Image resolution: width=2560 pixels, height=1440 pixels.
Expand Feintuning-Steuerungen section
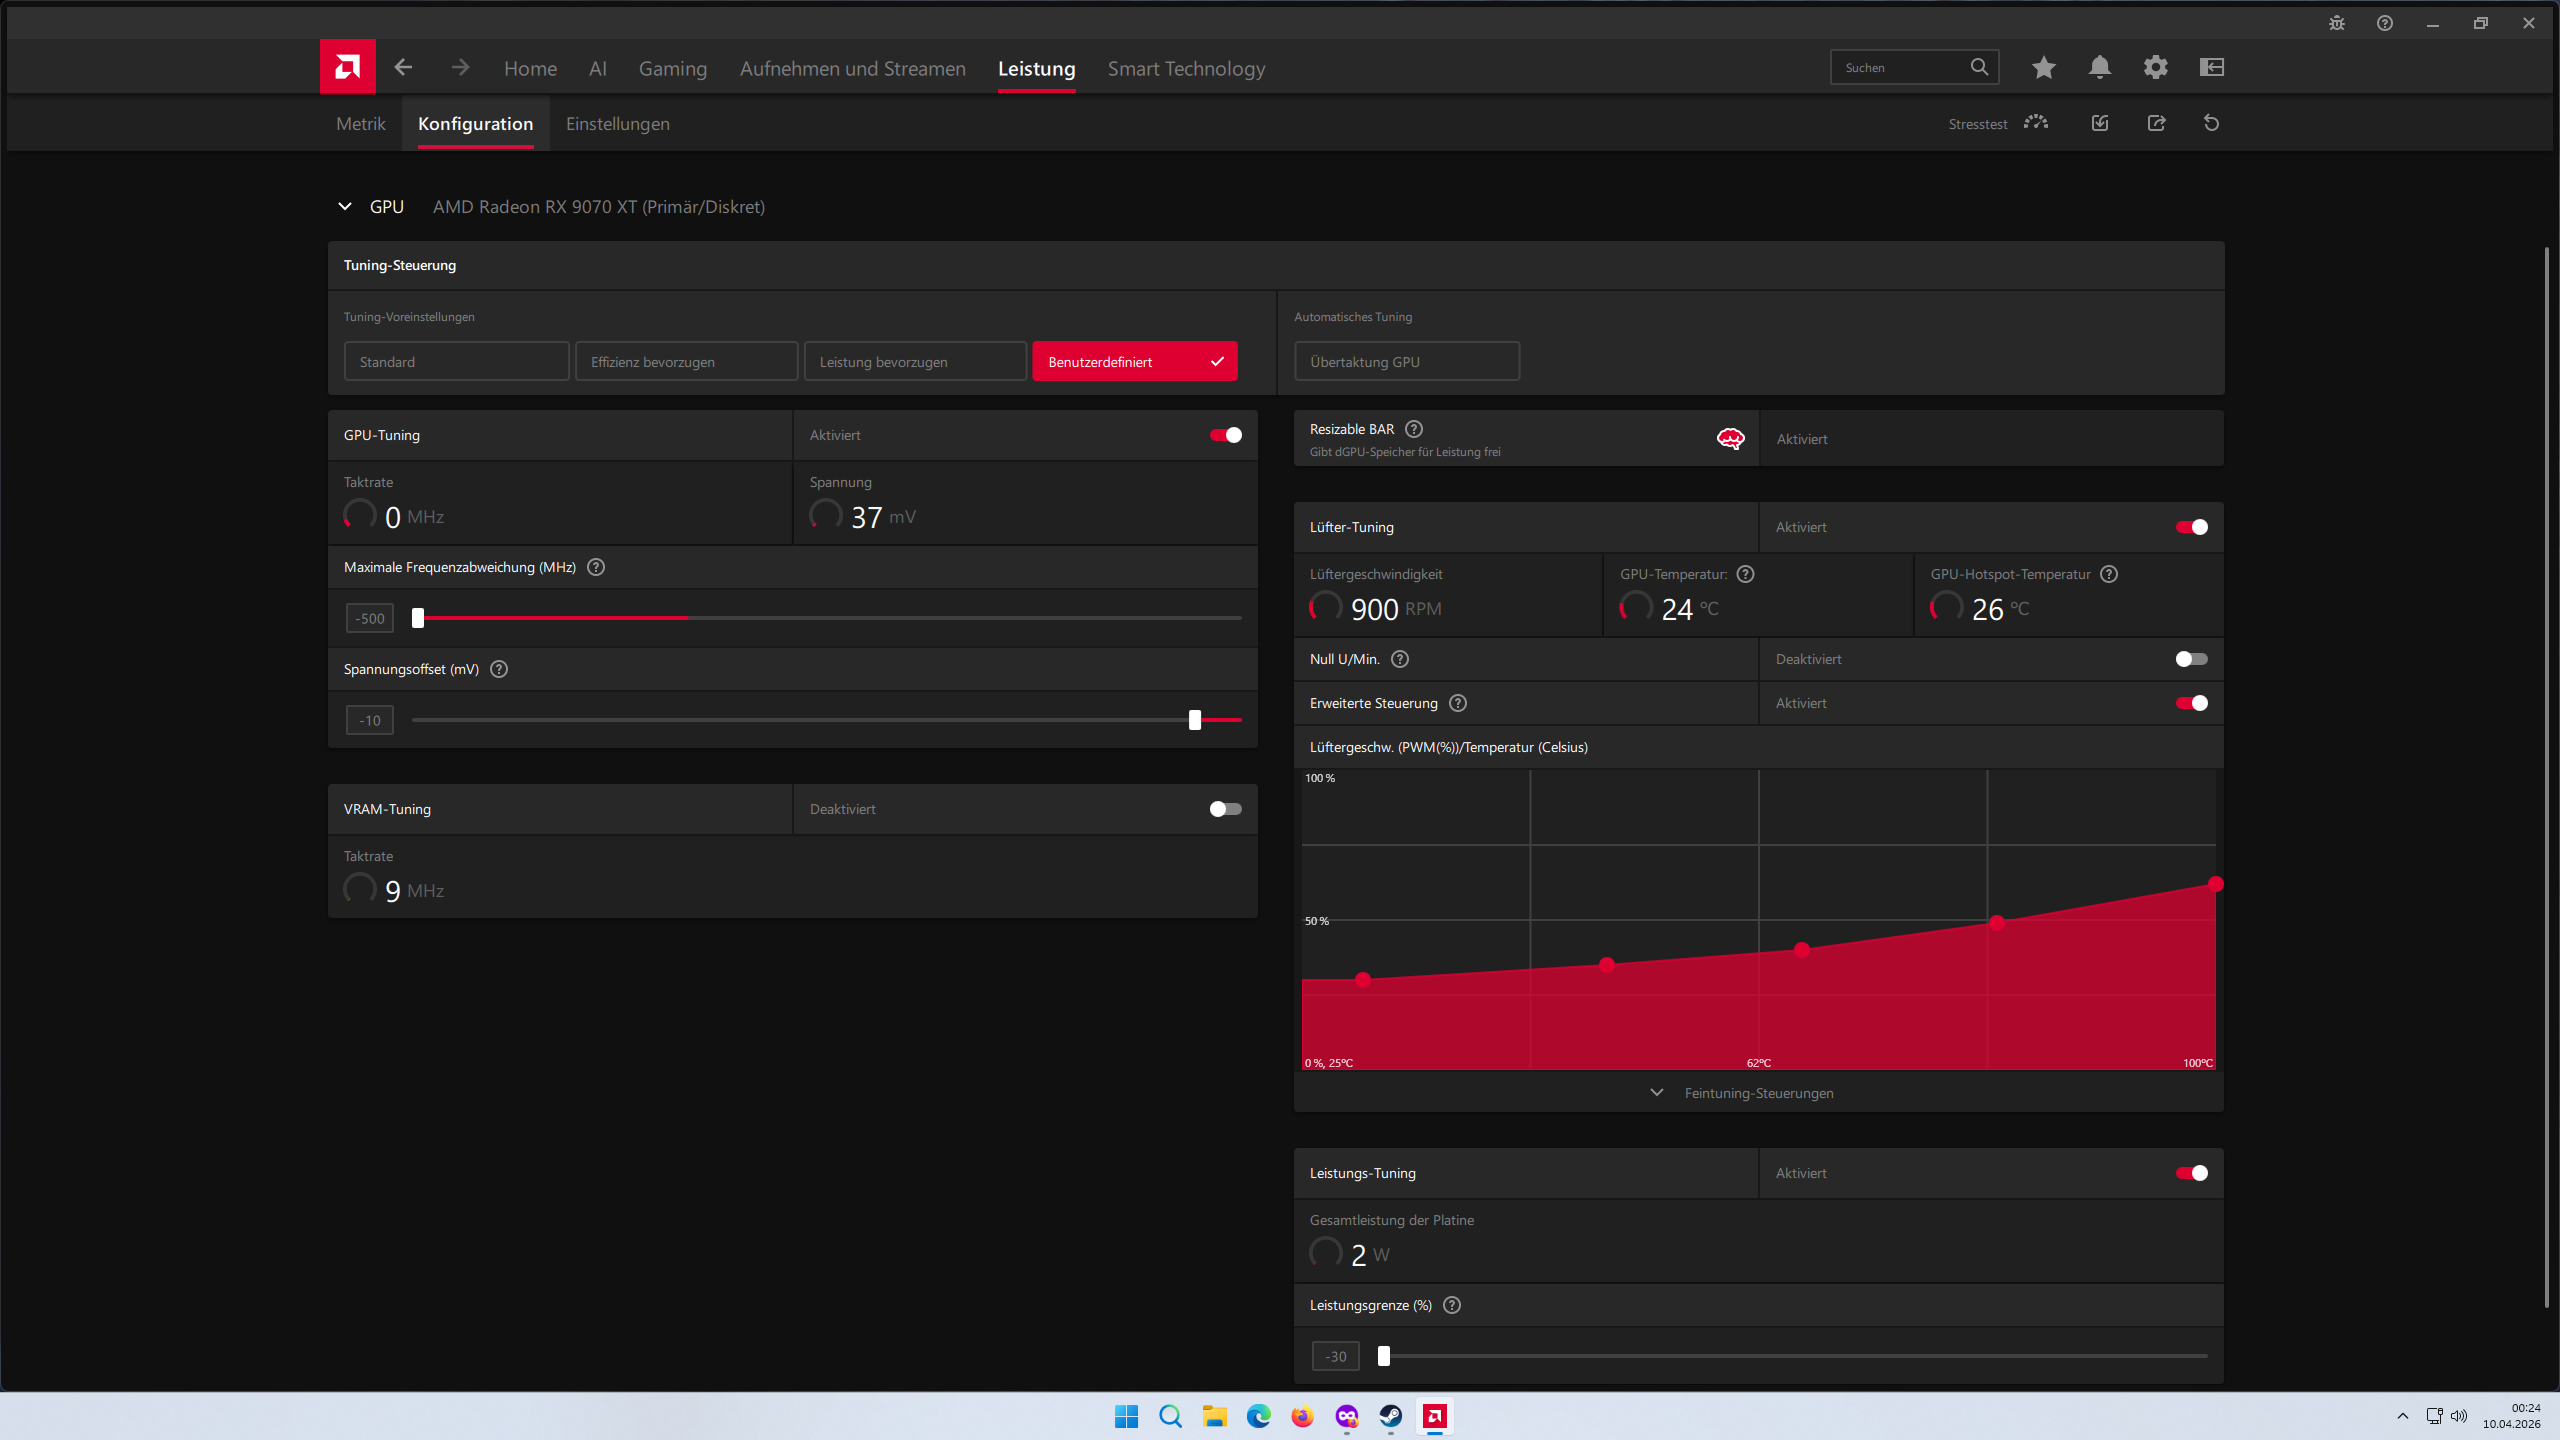point(1757,1093)
